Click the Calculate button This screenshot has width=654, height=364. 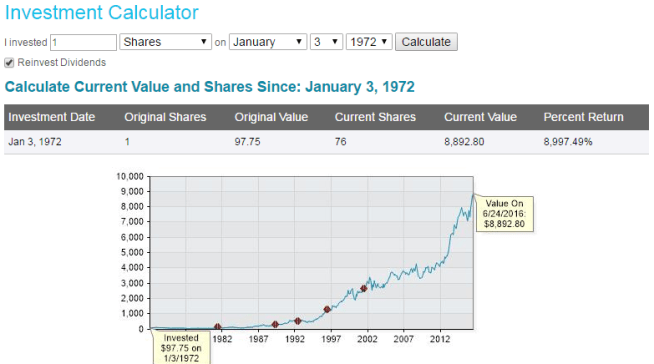[426, 42]
